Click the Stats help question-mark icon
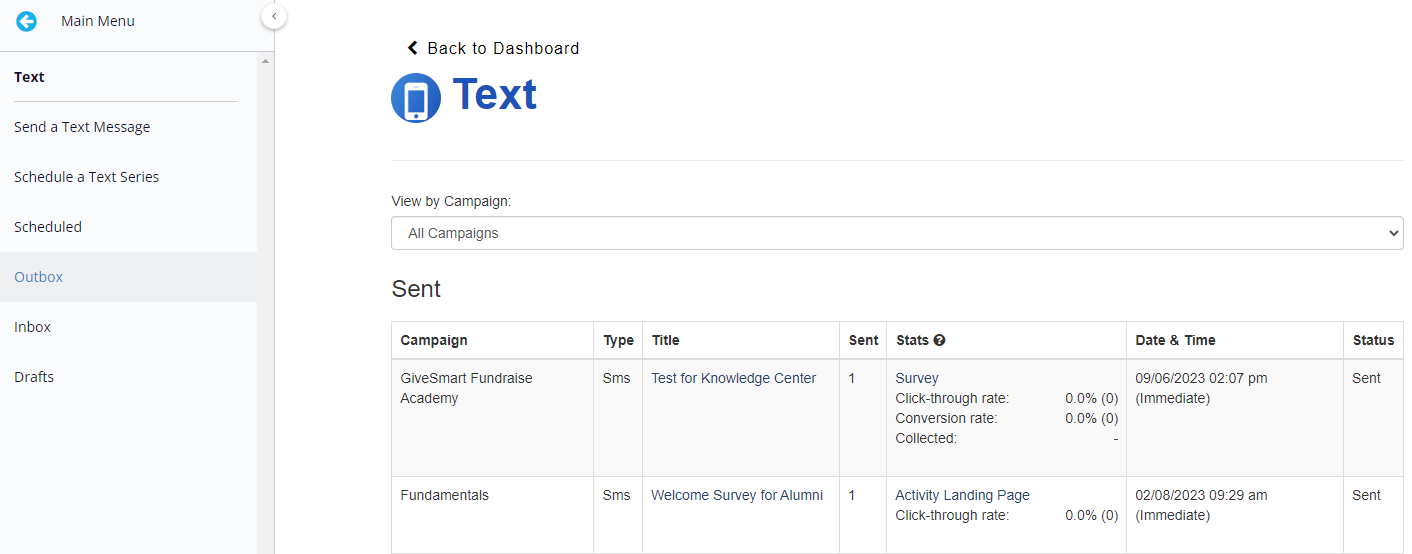The height and width of the screenshot is (554, 1412). (x=940, y=340)
